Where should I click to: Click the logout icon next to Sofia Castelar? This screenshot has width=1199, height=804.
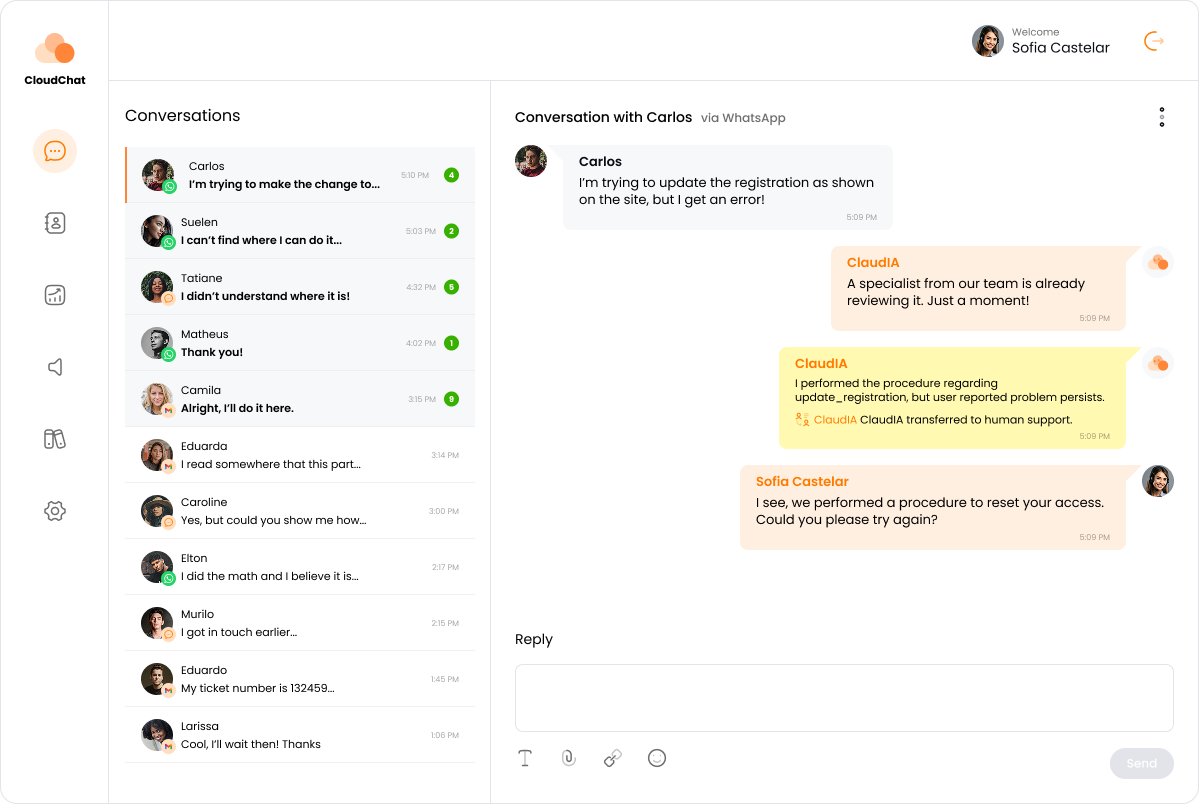tap(1153, 41)
